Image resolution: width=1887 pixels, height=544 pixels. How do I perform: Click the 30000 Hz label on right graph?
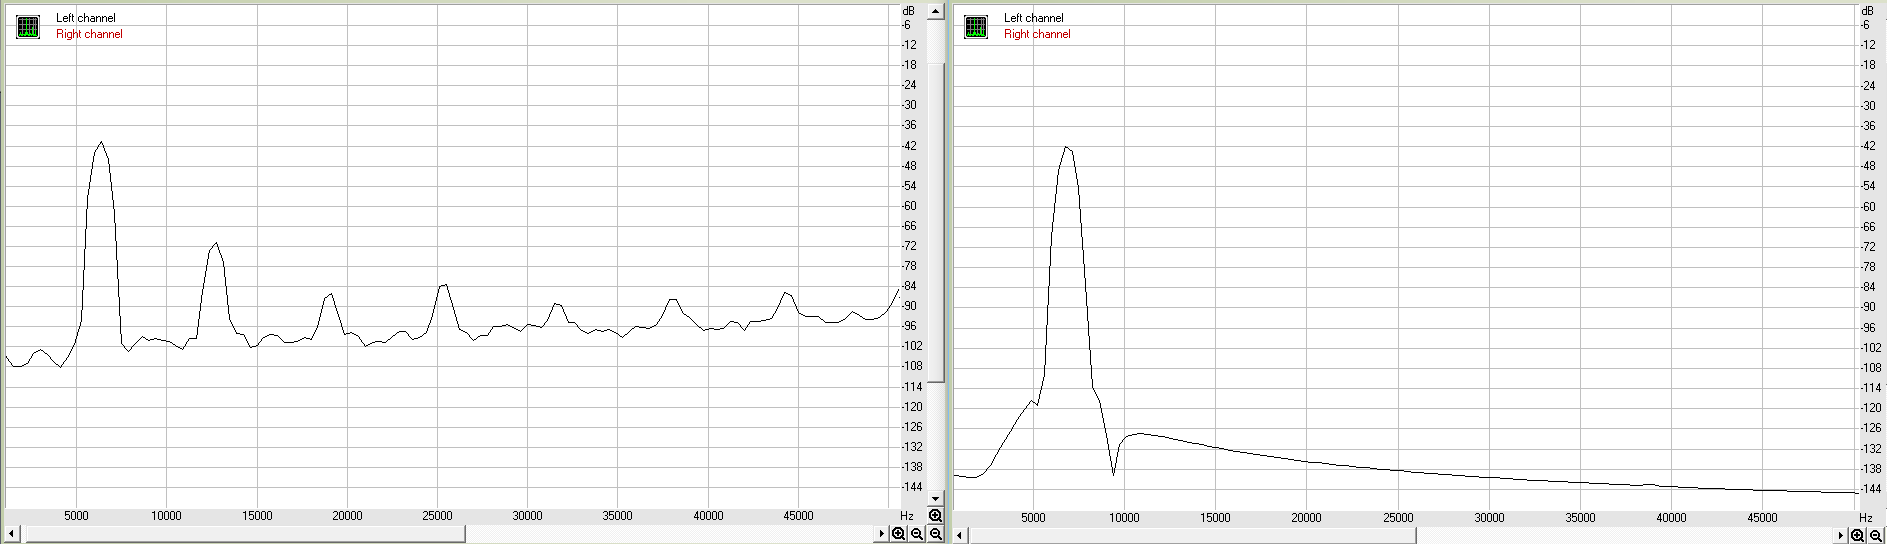[x=1489, y=517]
